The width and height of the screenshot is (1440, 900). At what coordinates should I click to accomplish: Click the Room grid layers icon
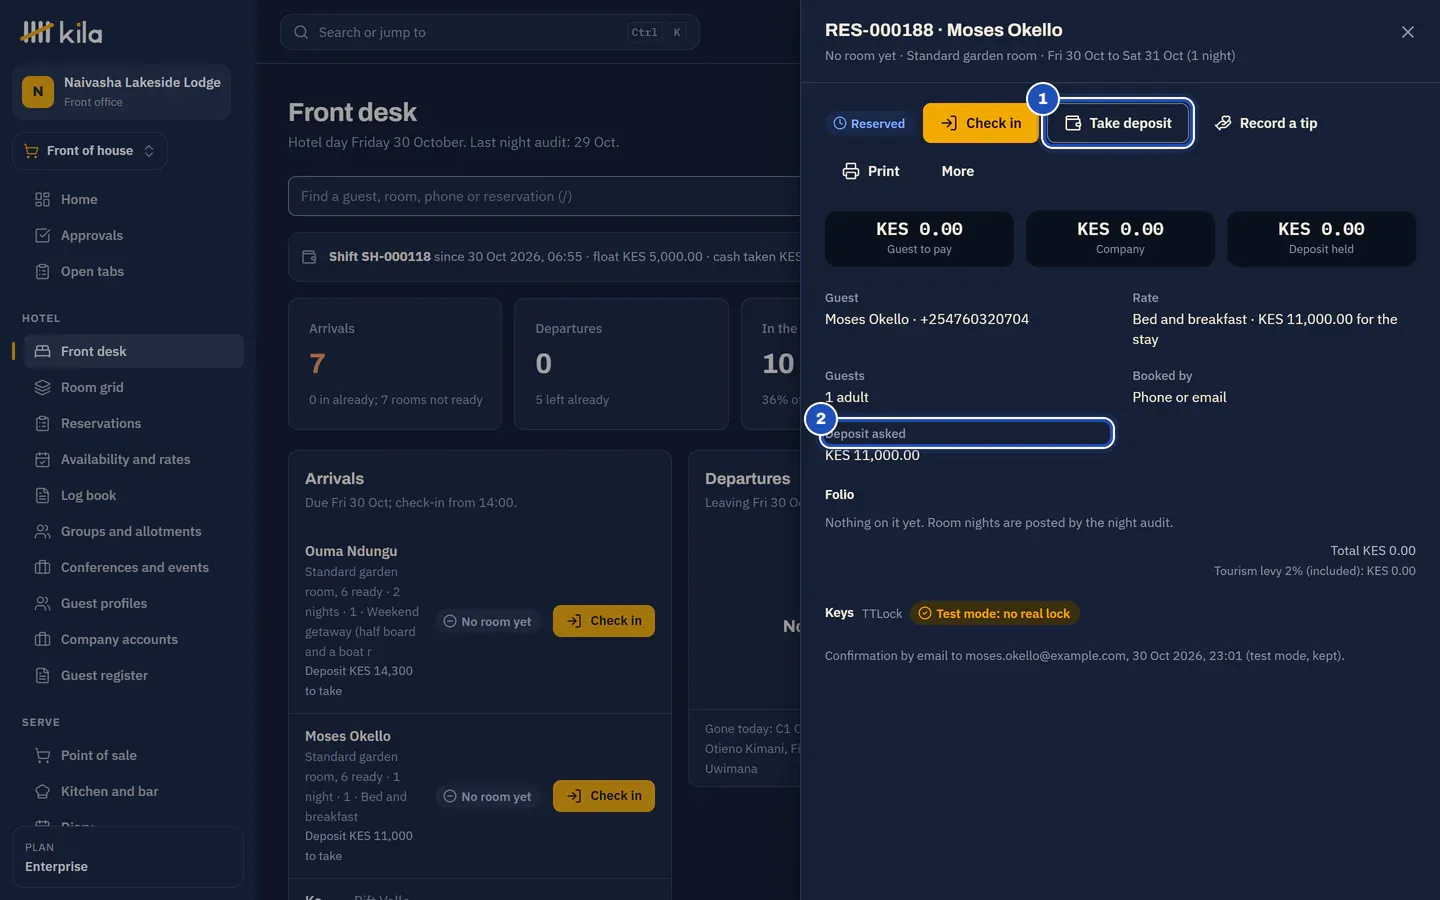pos(42,387)
